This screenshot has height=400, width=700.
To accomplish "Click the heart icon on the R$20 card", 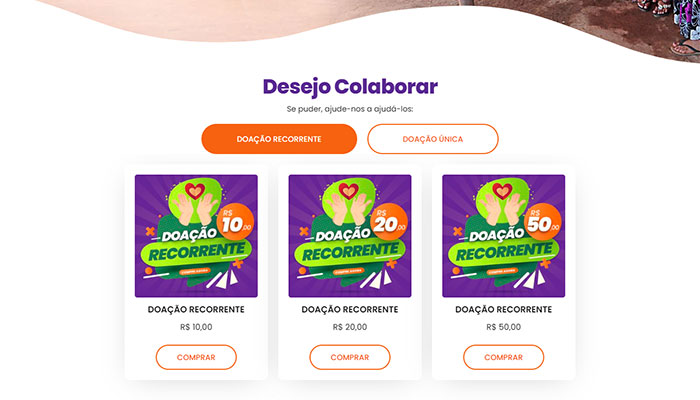I will 348,191.
